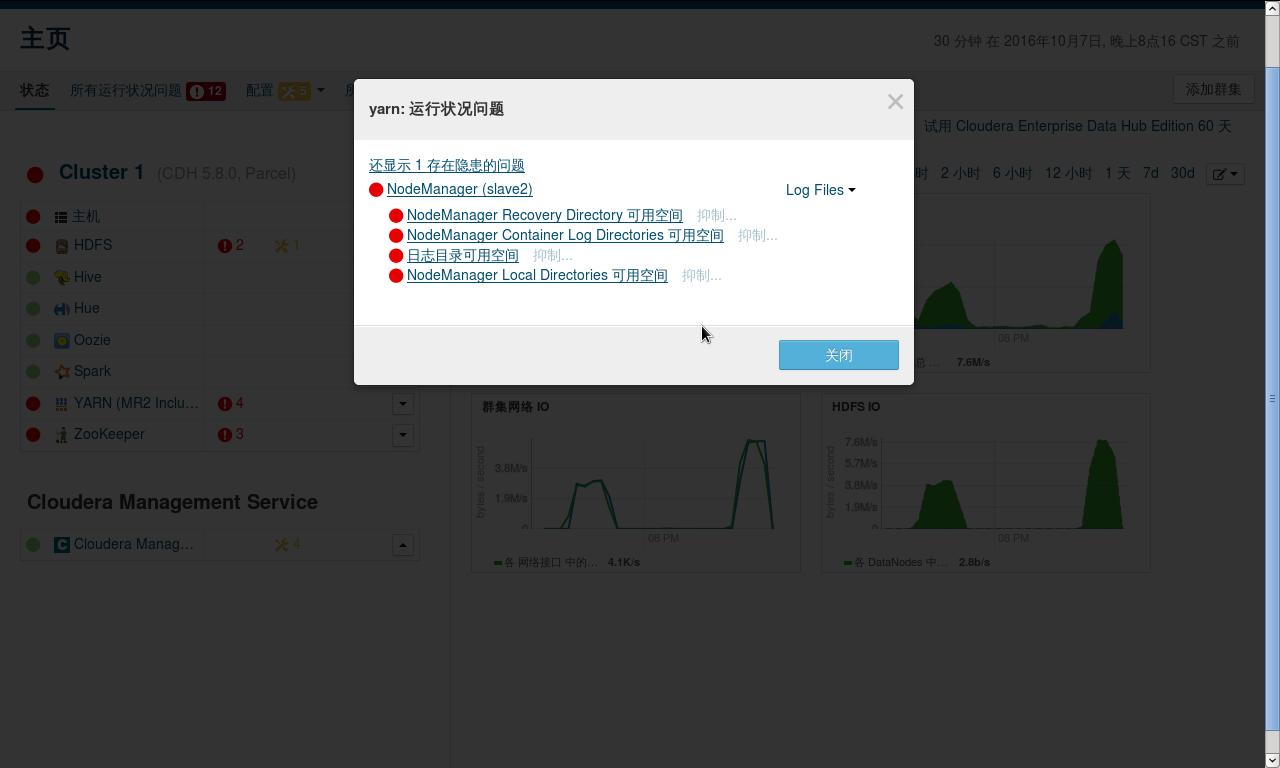Viewport: 1280px width, 768px height.
Task: Open the Spark service
Action: pos(92,371)
